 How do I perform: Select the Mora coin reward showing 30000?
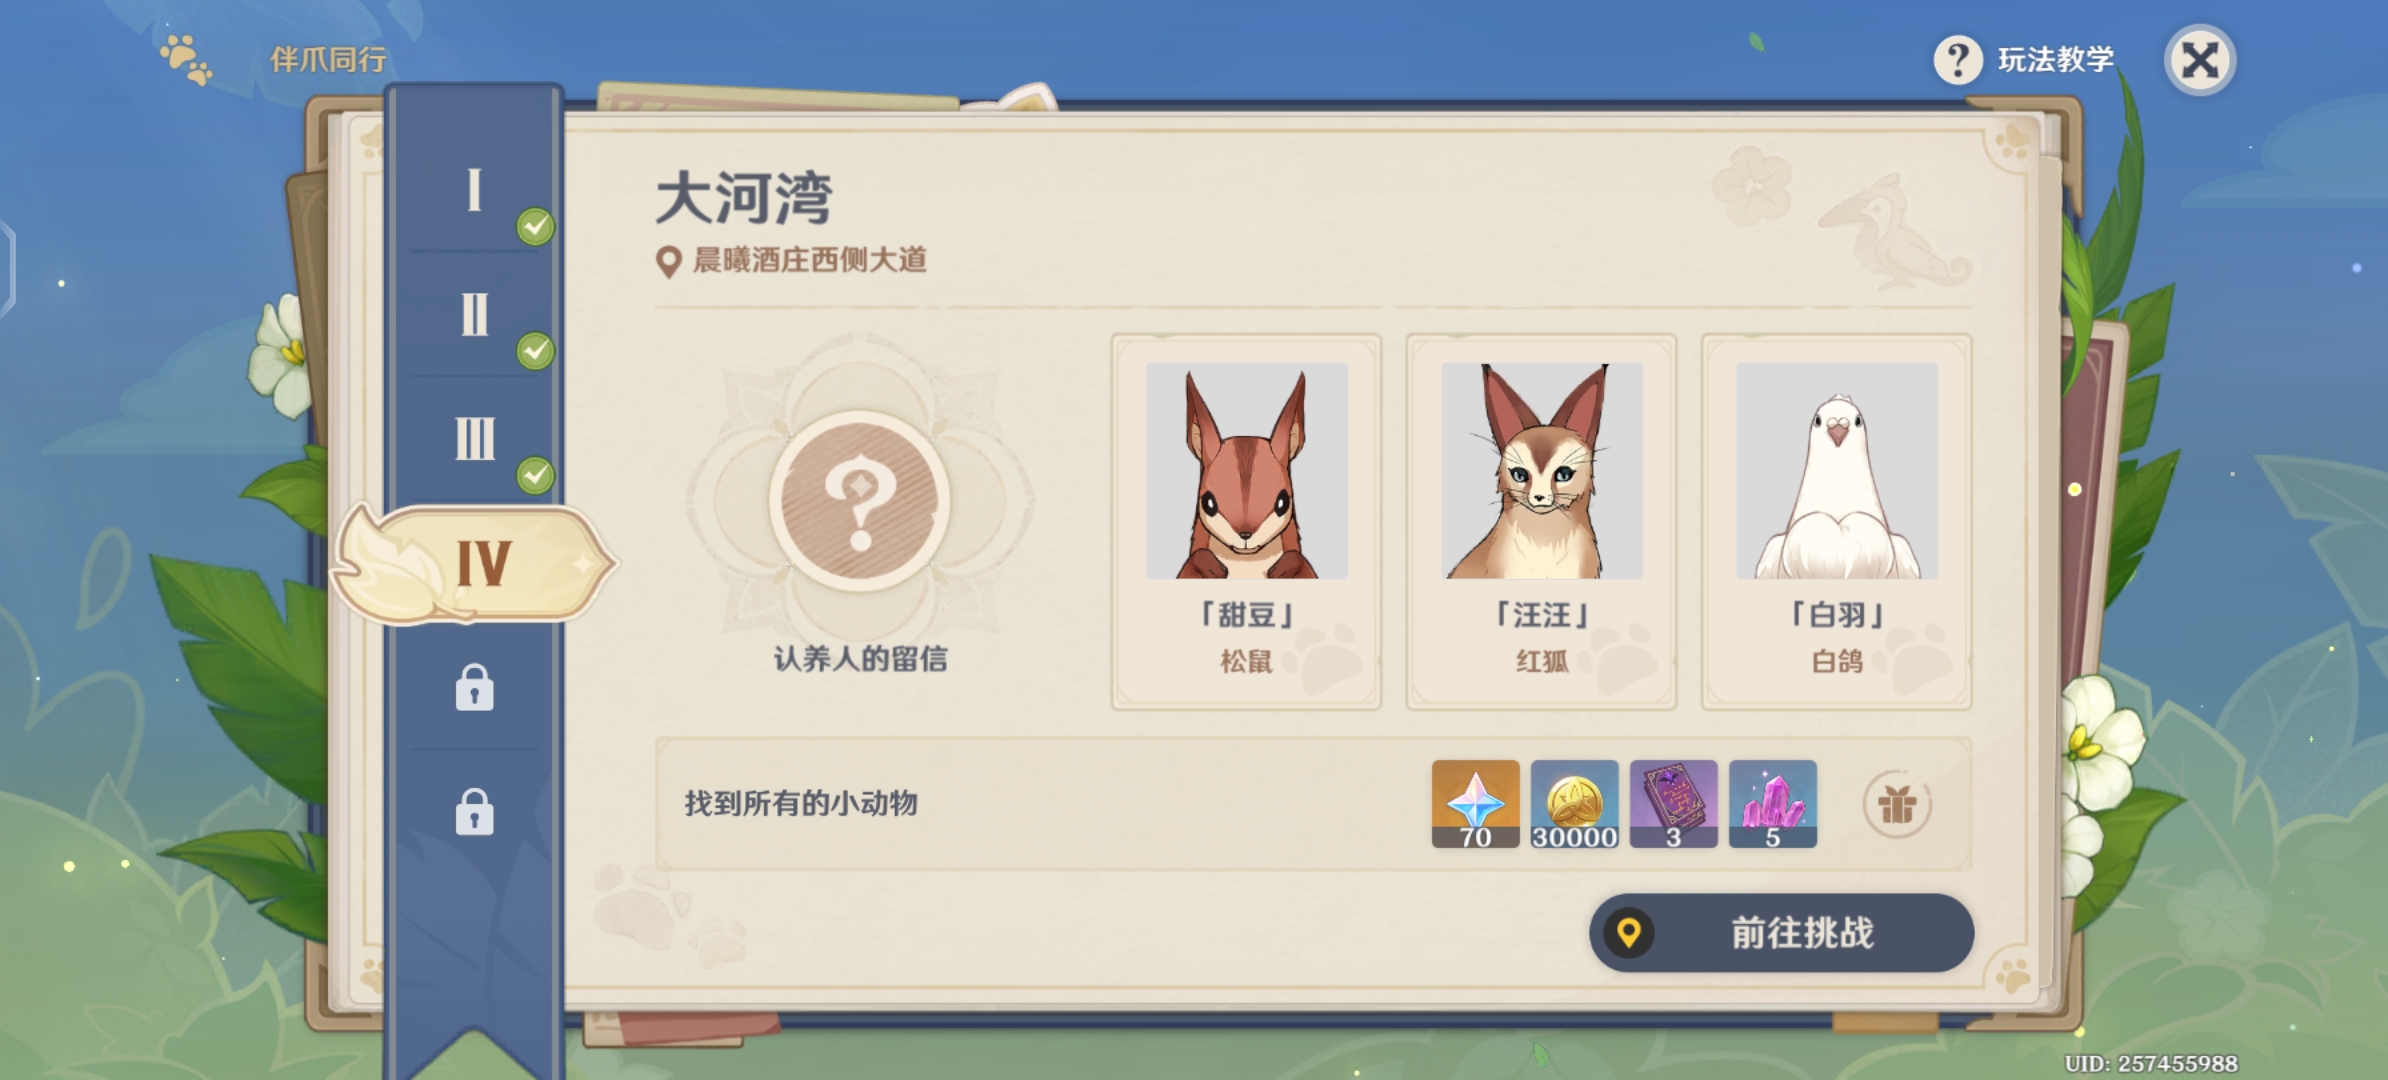1574,804
